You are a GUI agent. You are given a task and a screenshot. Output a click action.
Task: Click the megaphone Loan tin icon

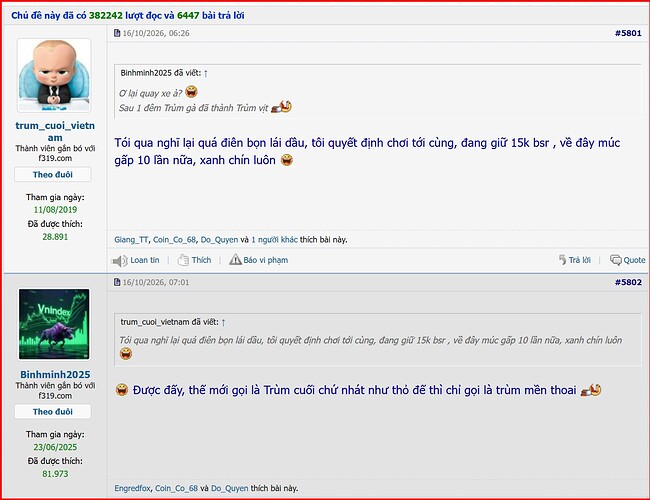(x=120, y=261)
